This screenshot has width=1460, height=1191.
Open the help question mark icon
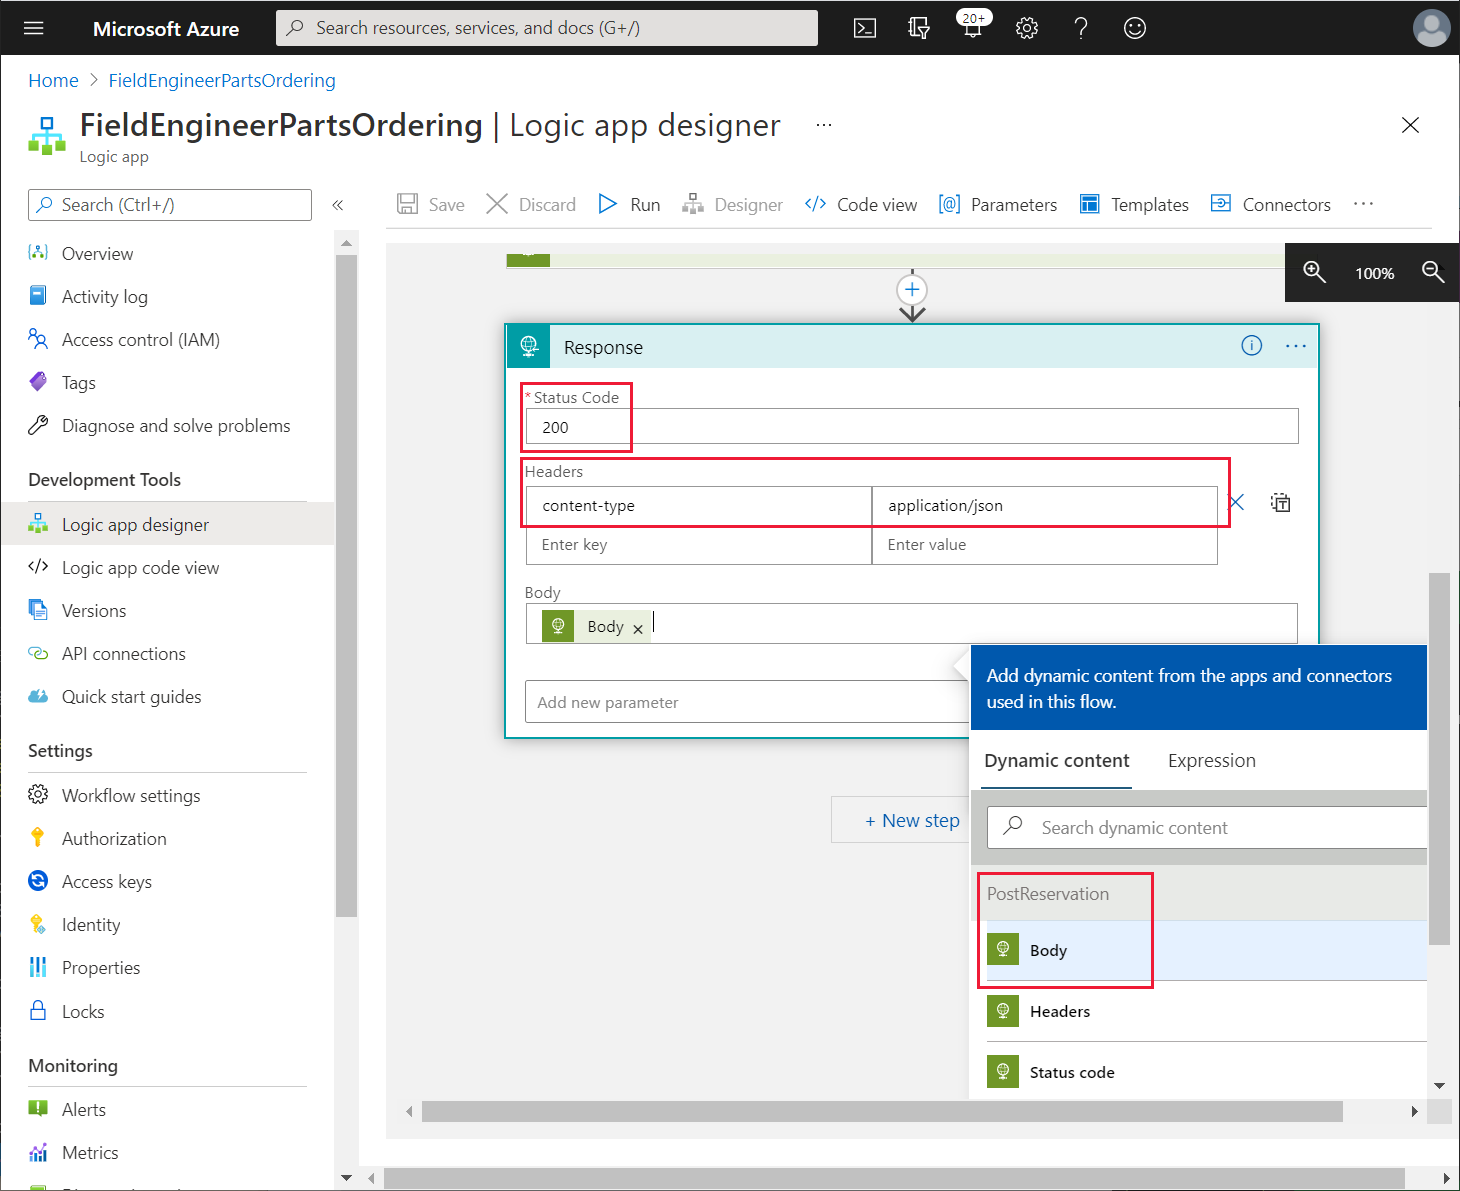tap(1081, 28)
